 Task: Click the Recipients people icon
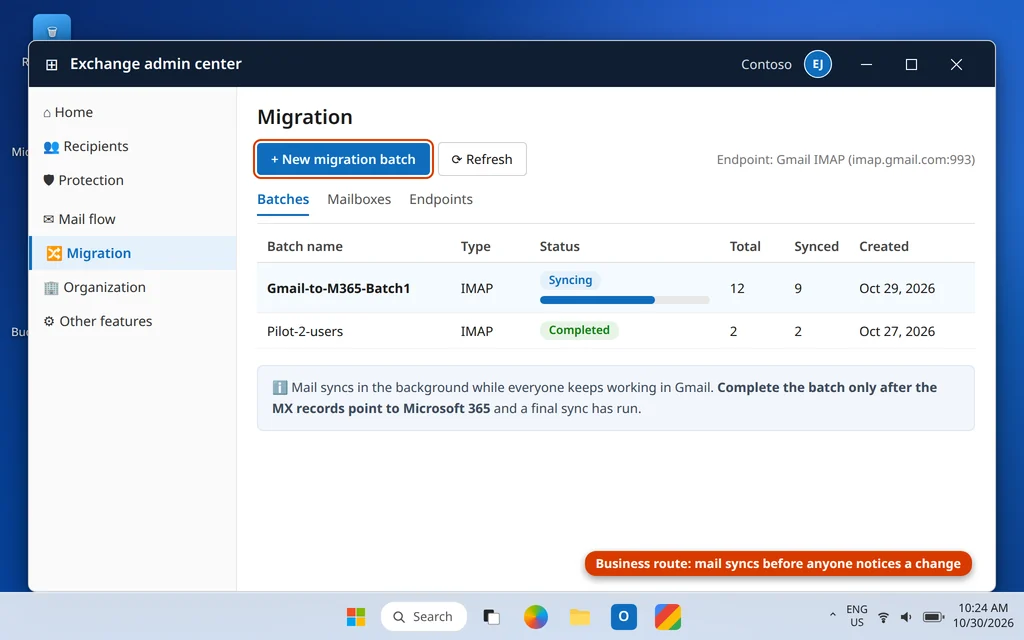tap(51, 147)
